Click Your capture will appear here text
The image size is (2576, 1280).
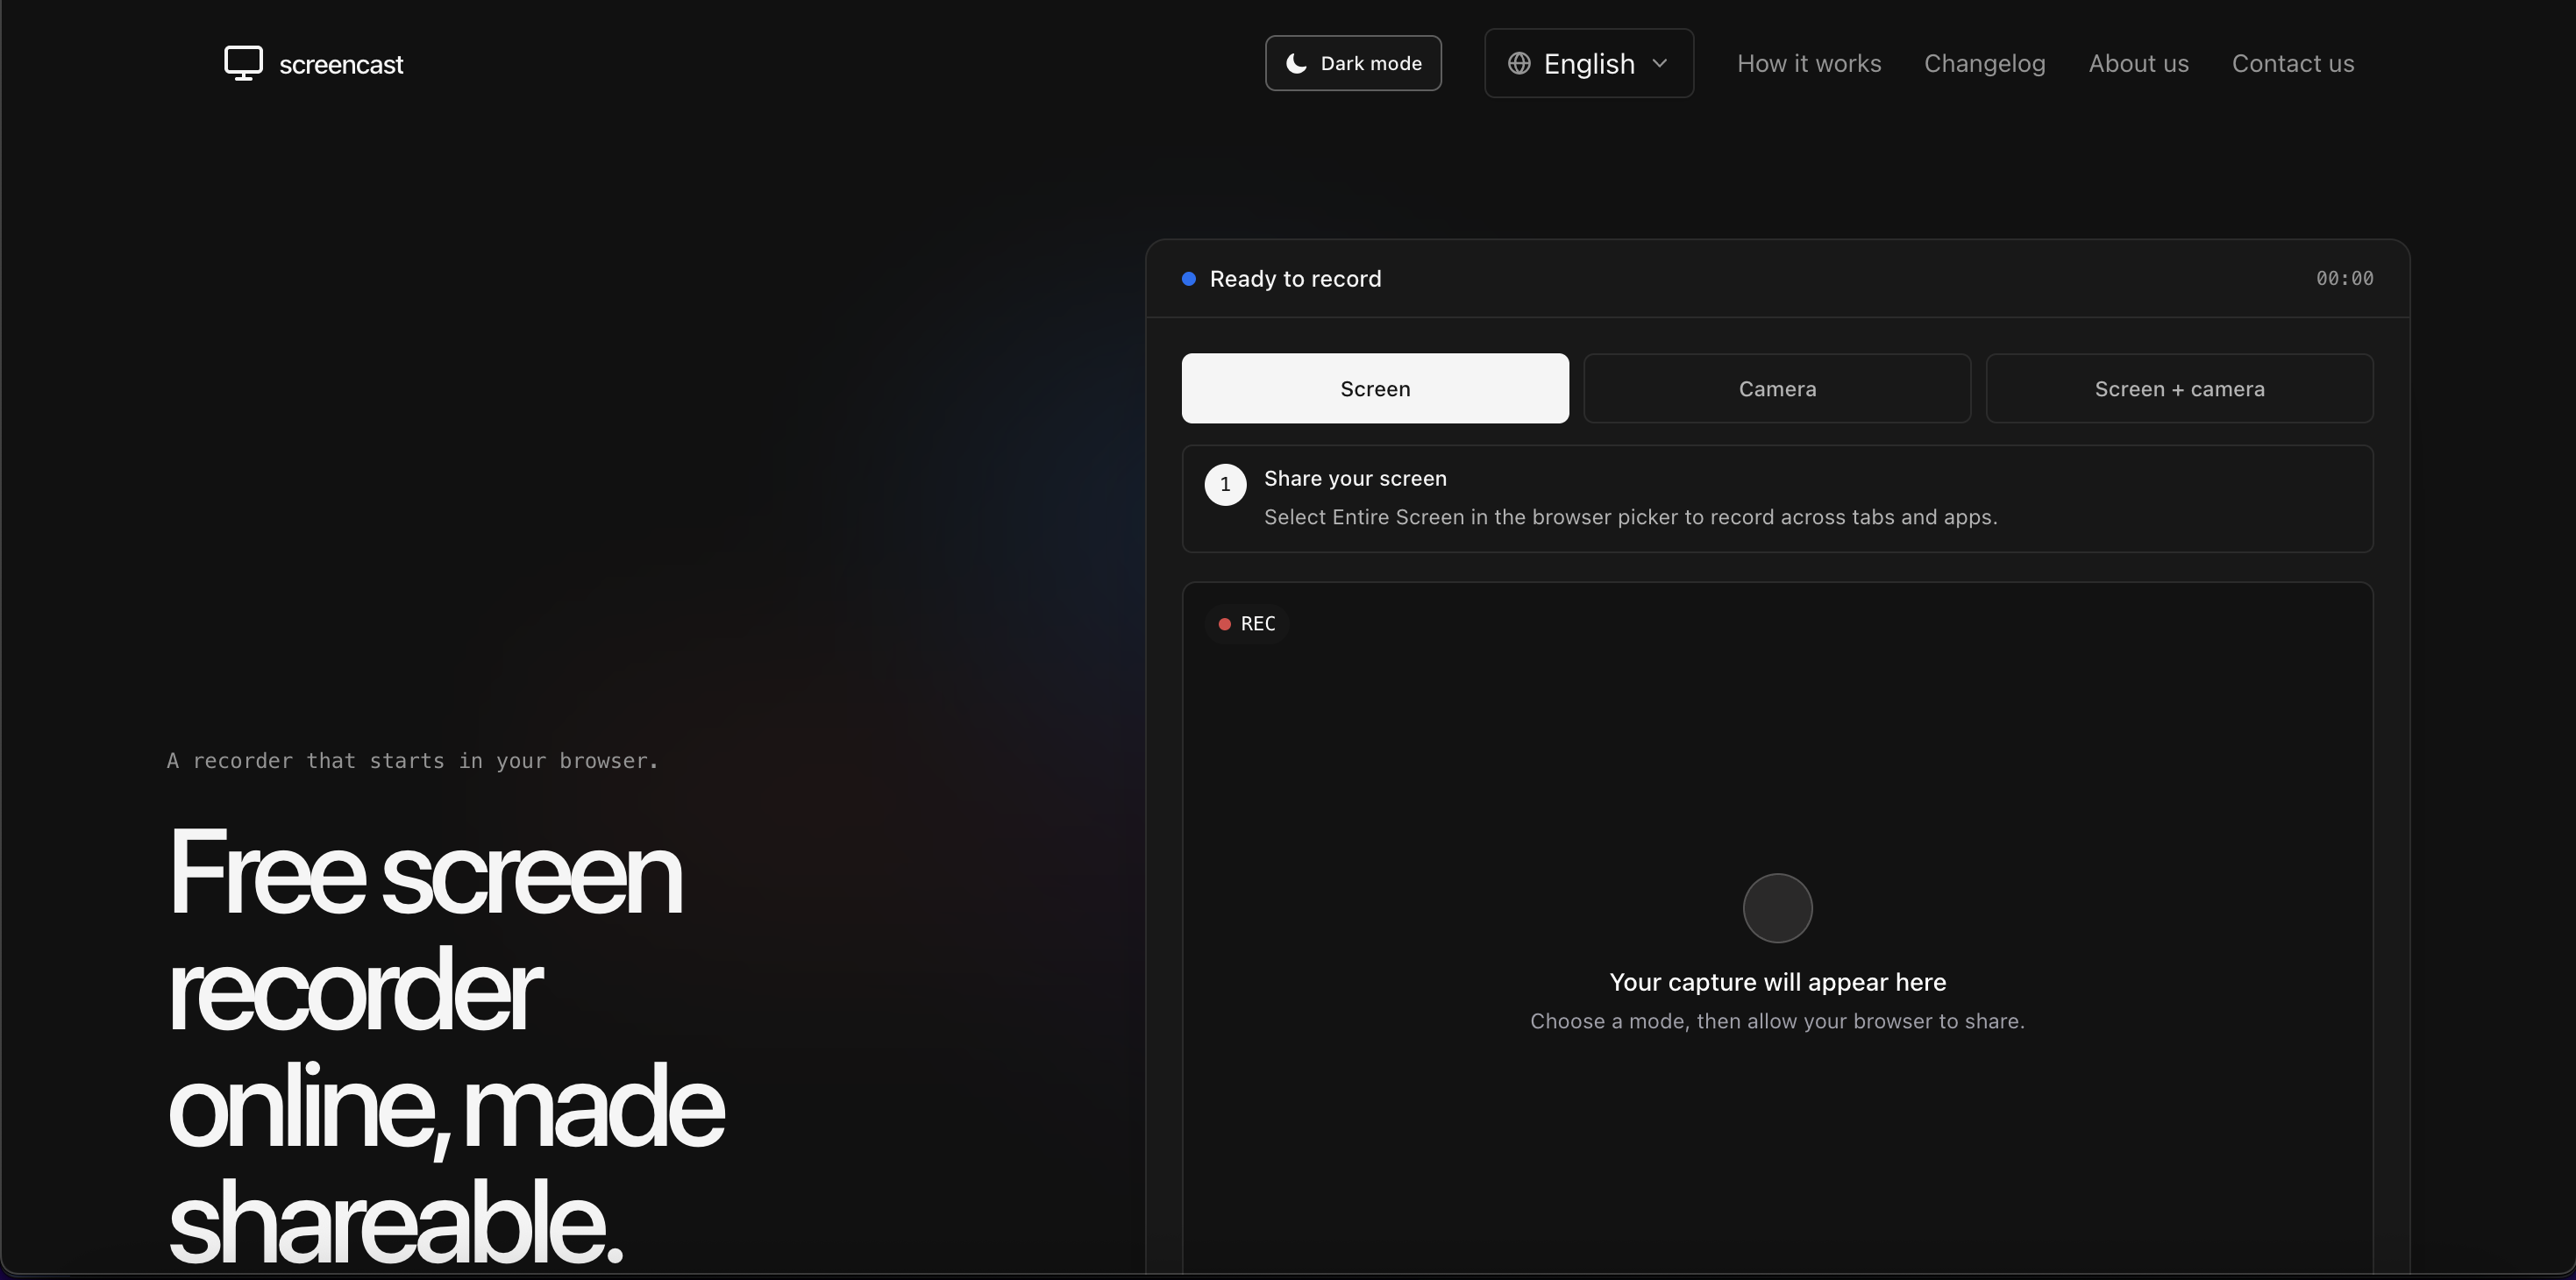[x=1777, y=983]
